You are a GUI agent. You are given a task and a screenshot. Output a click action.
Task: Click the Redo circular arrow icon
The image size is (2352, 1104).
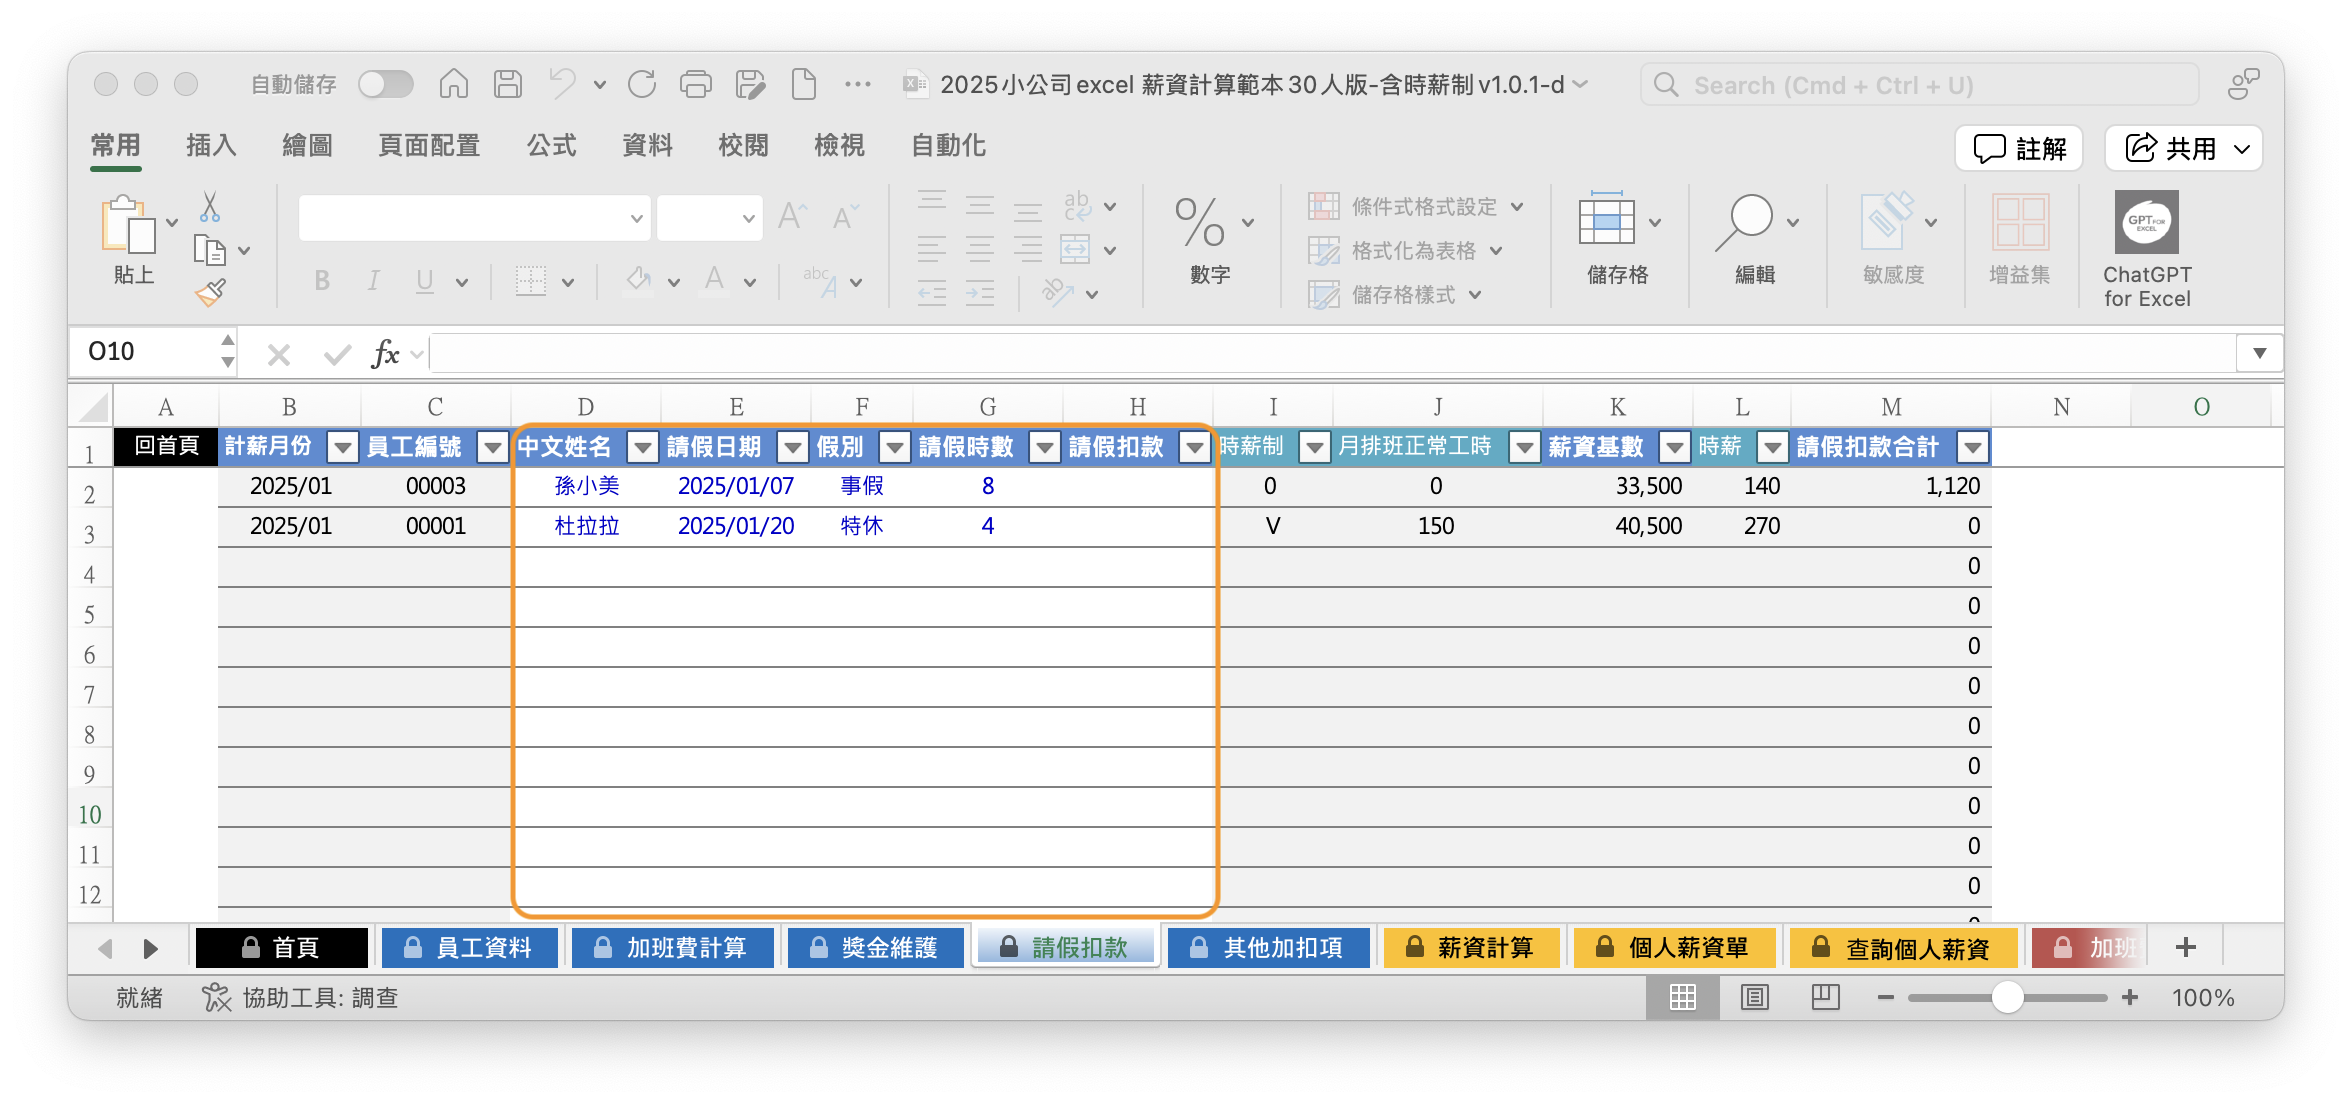pyautogui.click(x=641, y=84)
